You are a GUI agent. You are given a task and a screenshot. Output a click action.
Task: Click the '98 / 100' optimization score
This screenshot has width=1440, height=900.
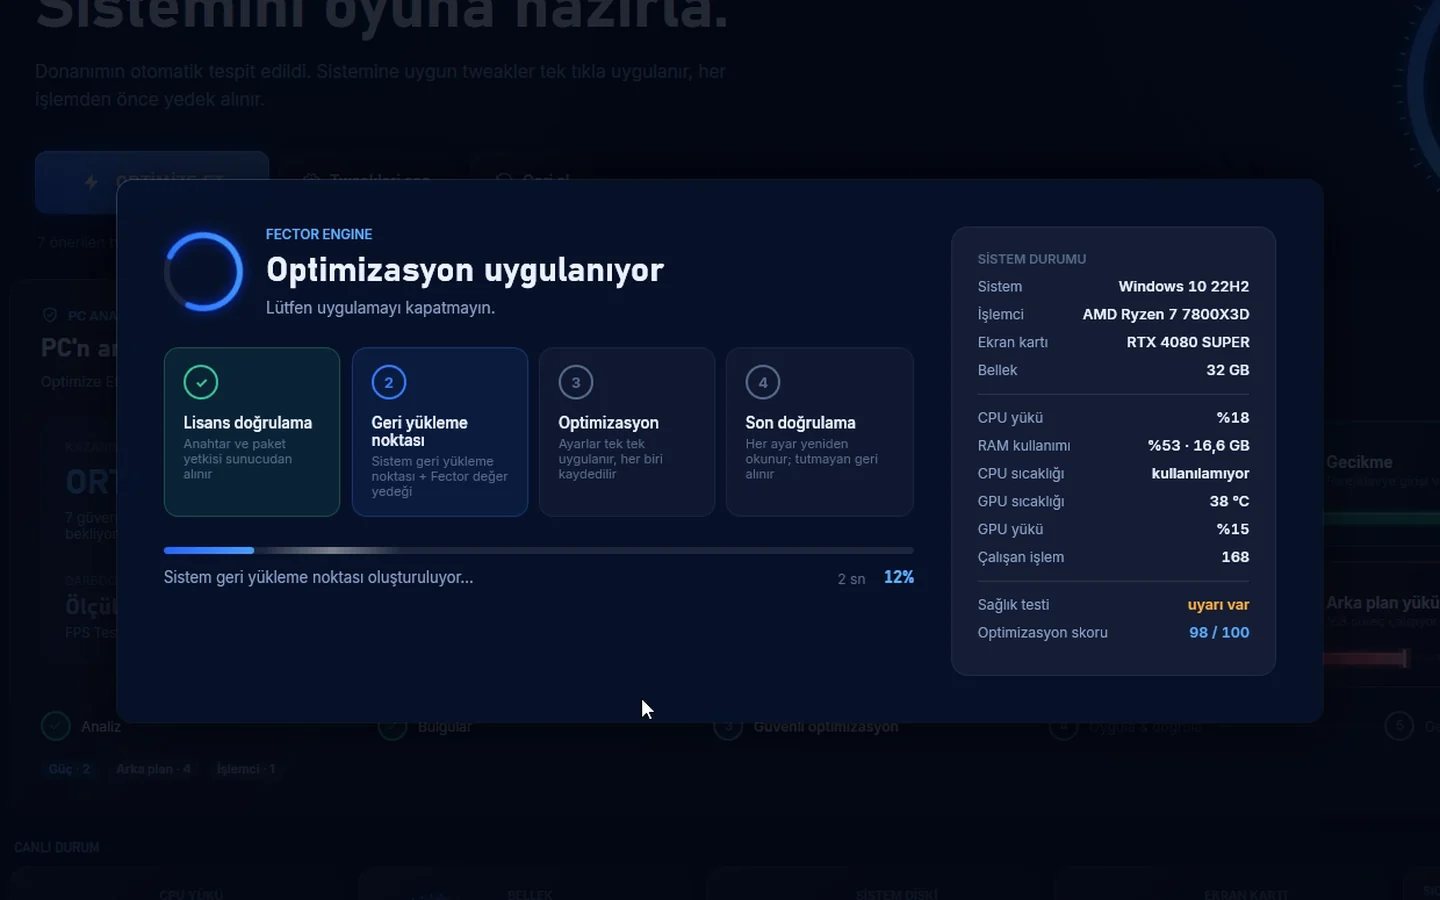[x=1219, y=632]
